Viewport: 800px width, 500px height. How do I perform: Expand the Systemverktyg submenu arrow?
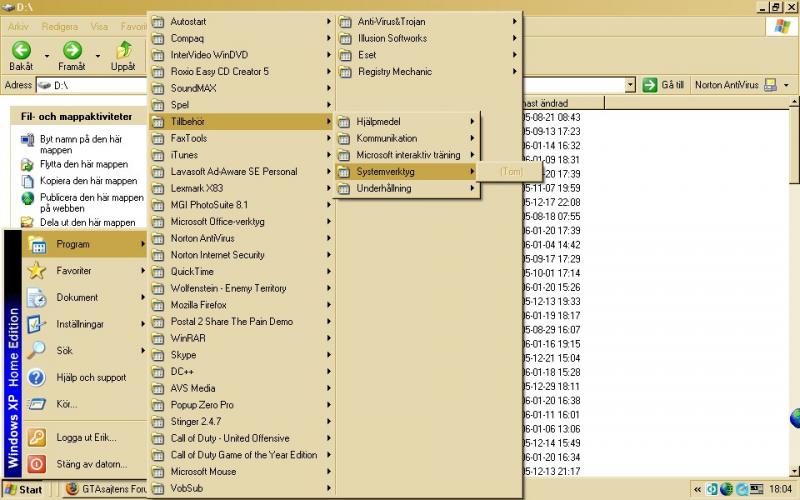(x=472, y=172)
